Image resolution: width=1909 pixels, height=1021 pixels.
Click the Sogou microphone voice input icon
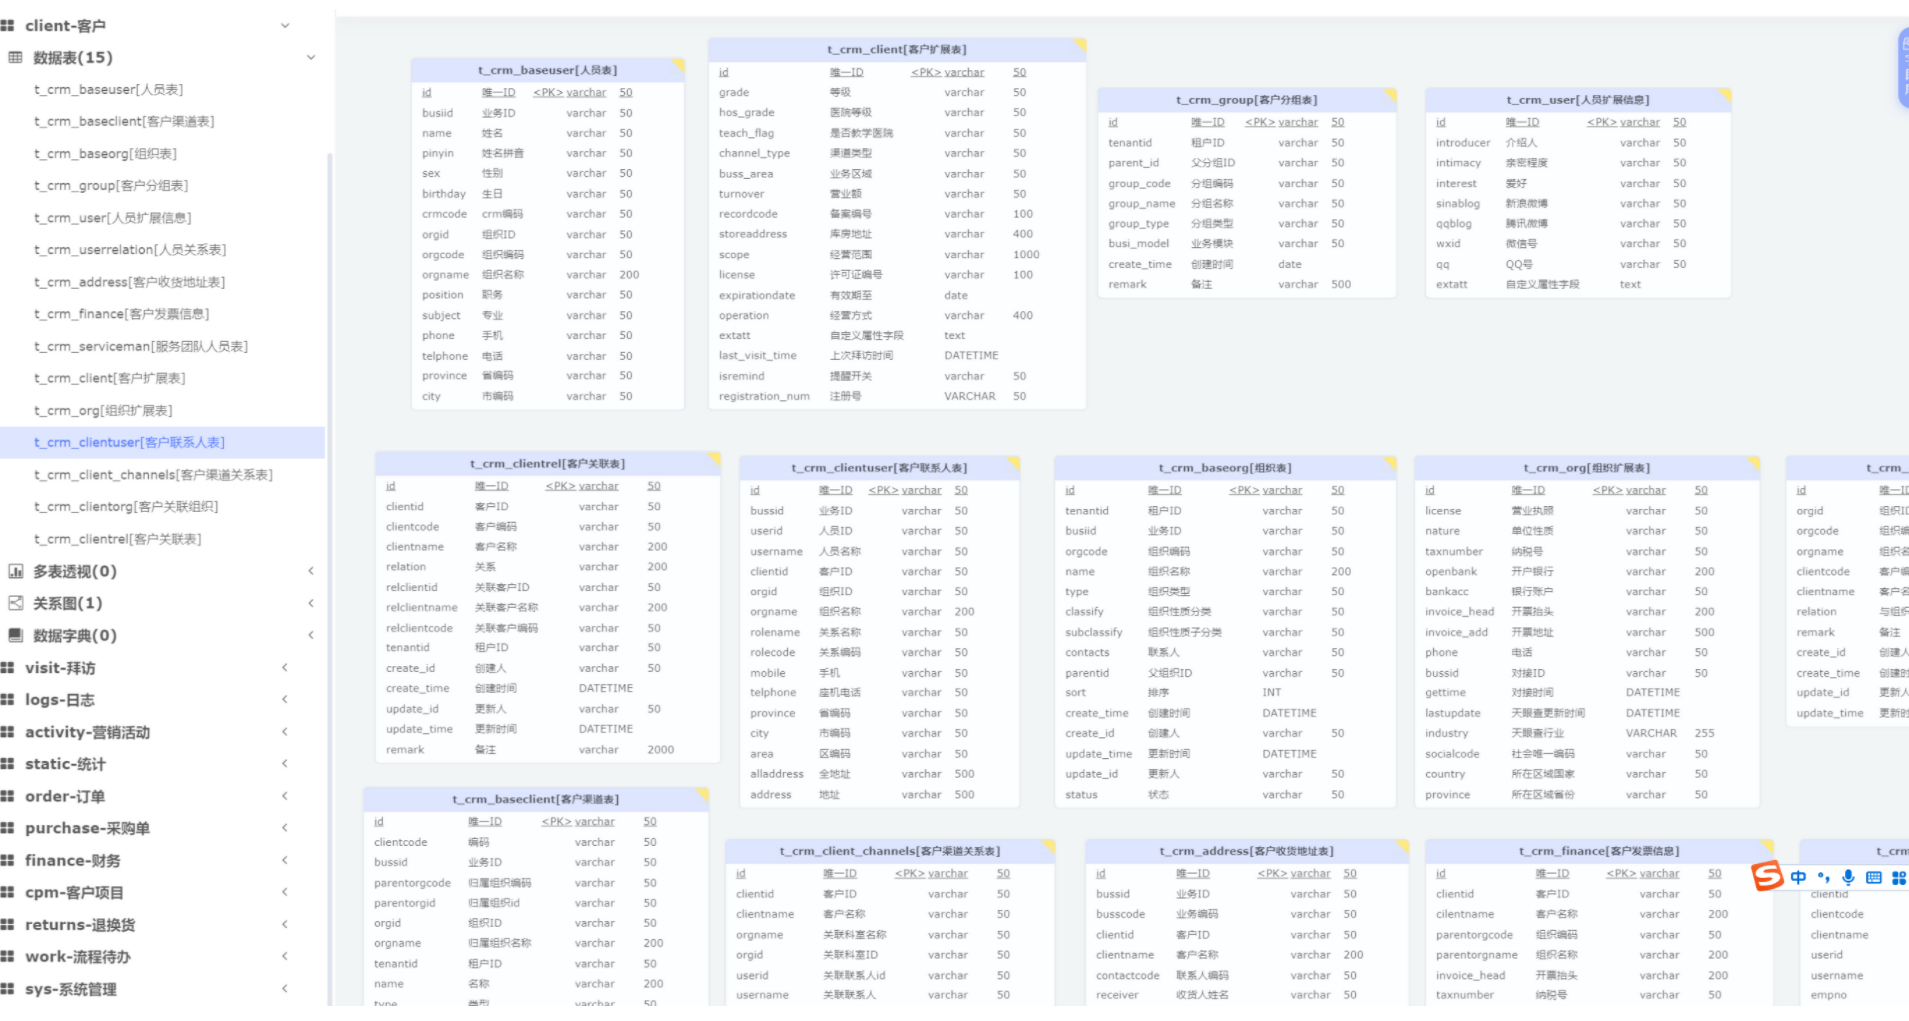tap(1848, 877)
